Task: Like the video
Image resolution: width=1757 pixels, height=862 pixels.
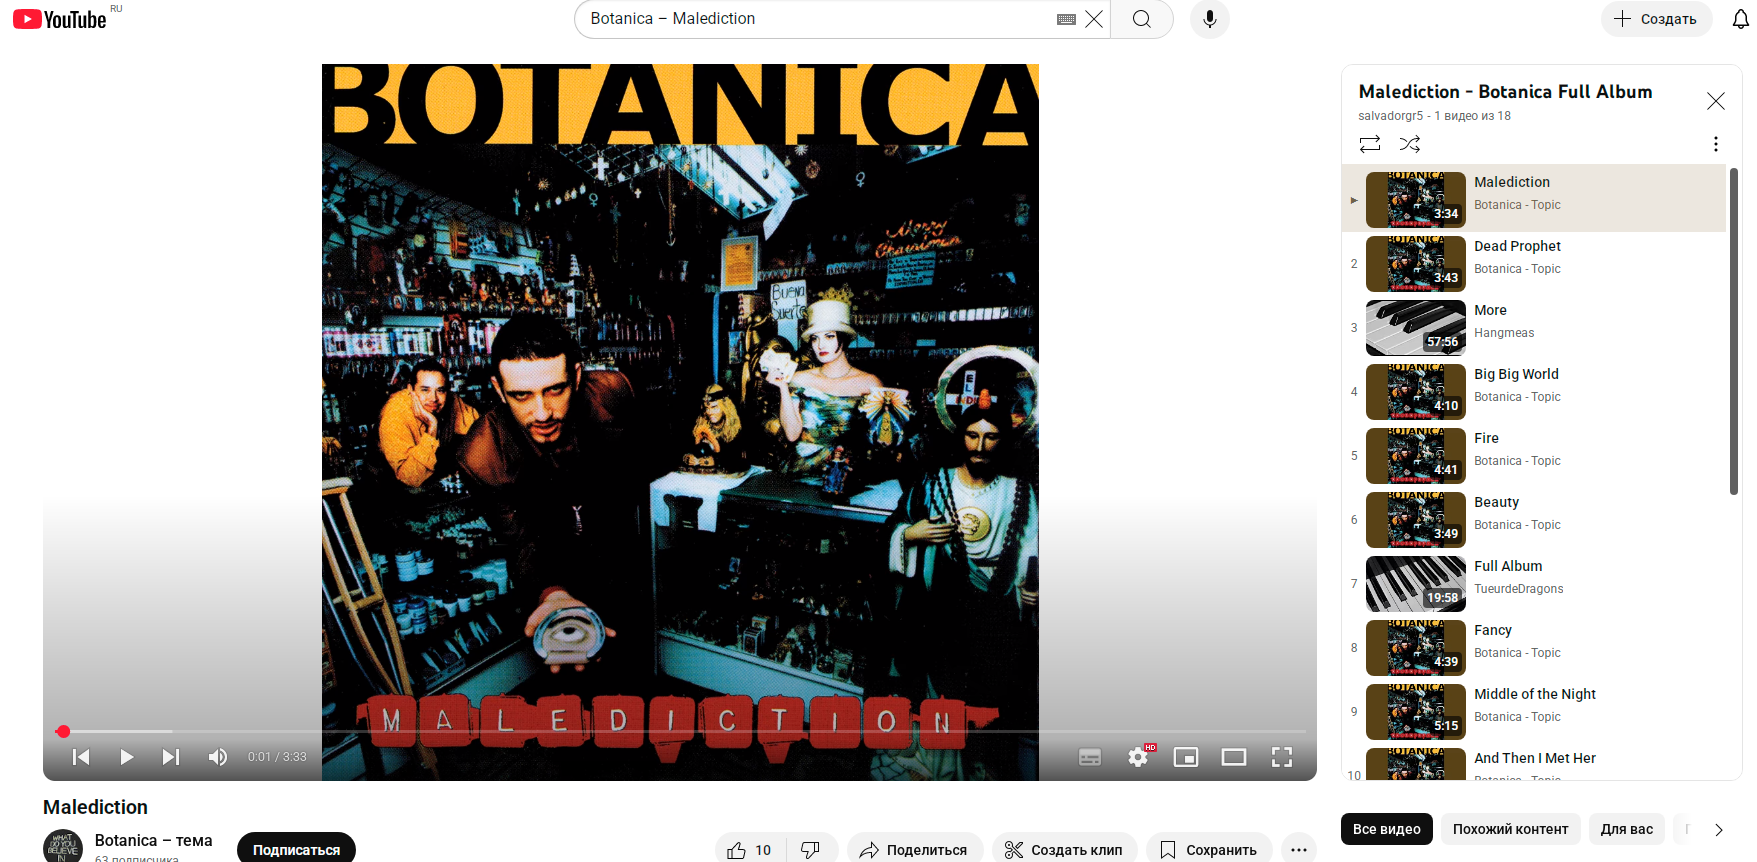Action: click(749, 850)
